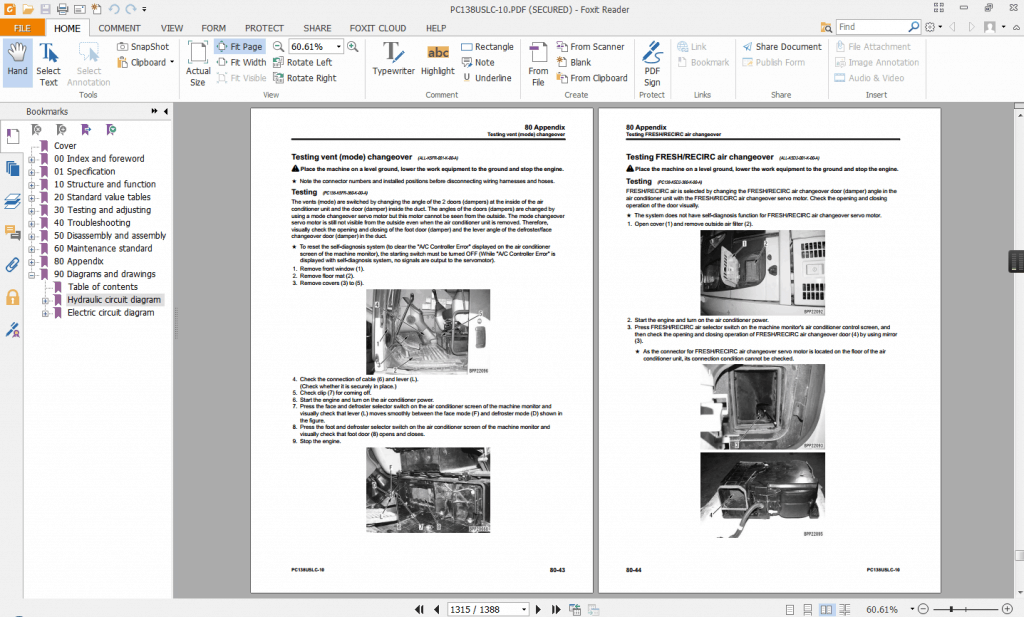Expand the 00 Index and foreword bookmark
The height and width of the screenshot is (617, 1024).
(31, 159)
